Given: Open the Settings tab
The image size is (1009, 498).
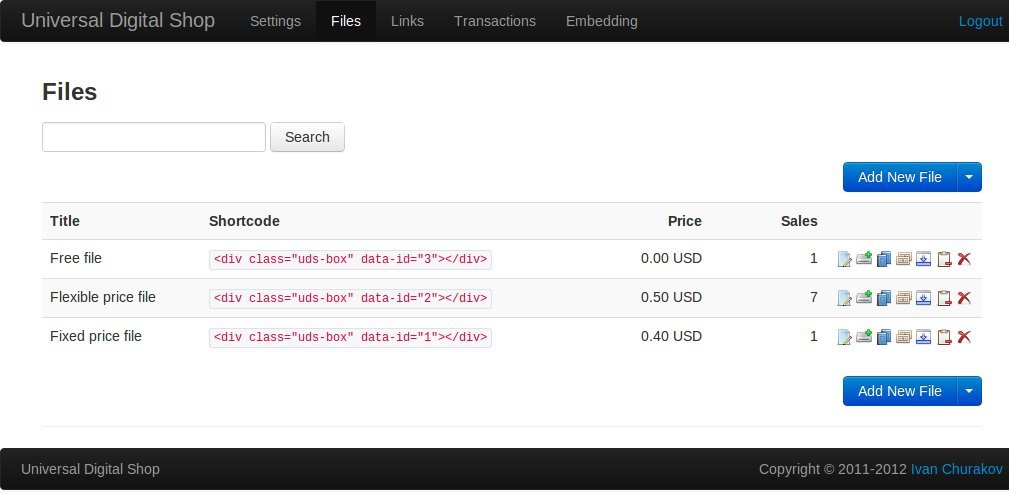Looking at the screenshot, I should 275,21.
